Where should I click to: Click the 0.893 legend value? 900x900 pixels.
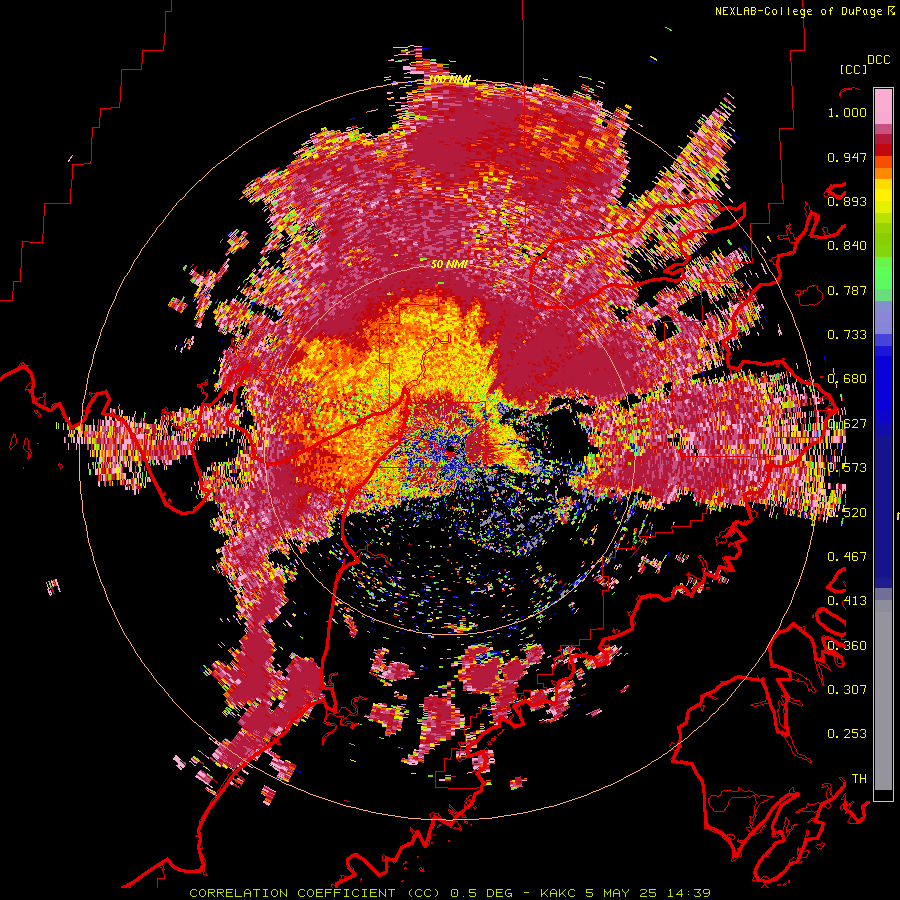(x=847, y=201)
